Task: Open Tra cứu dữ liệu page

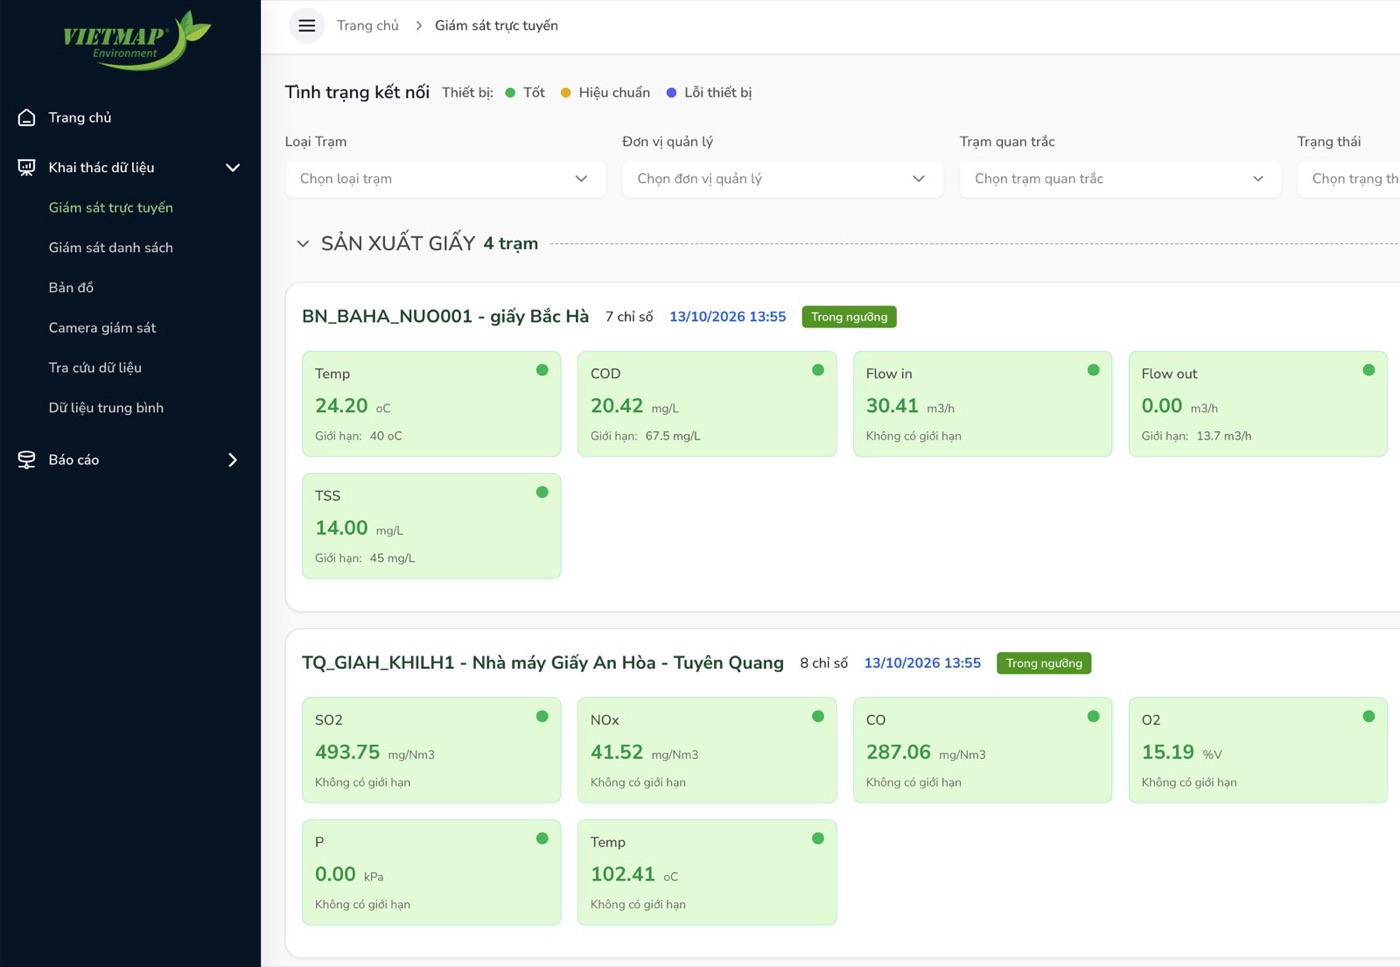Action: click(95, 367)
